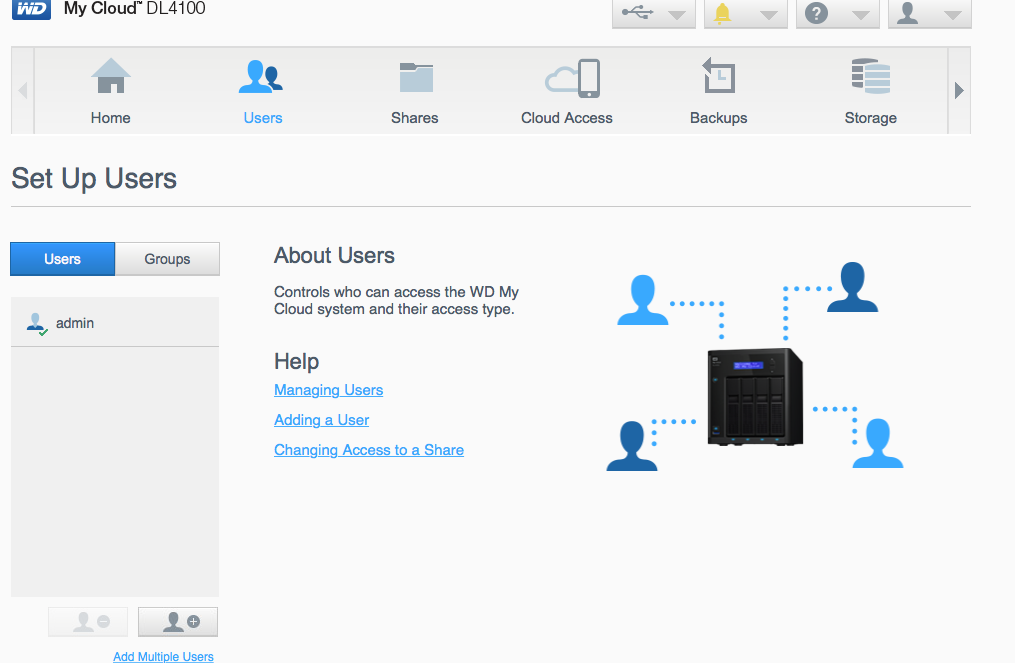The height and width of the screenshot is (663, 1015).
Task: Go to the Users navigation label
Action: click(x=263, y=118)
